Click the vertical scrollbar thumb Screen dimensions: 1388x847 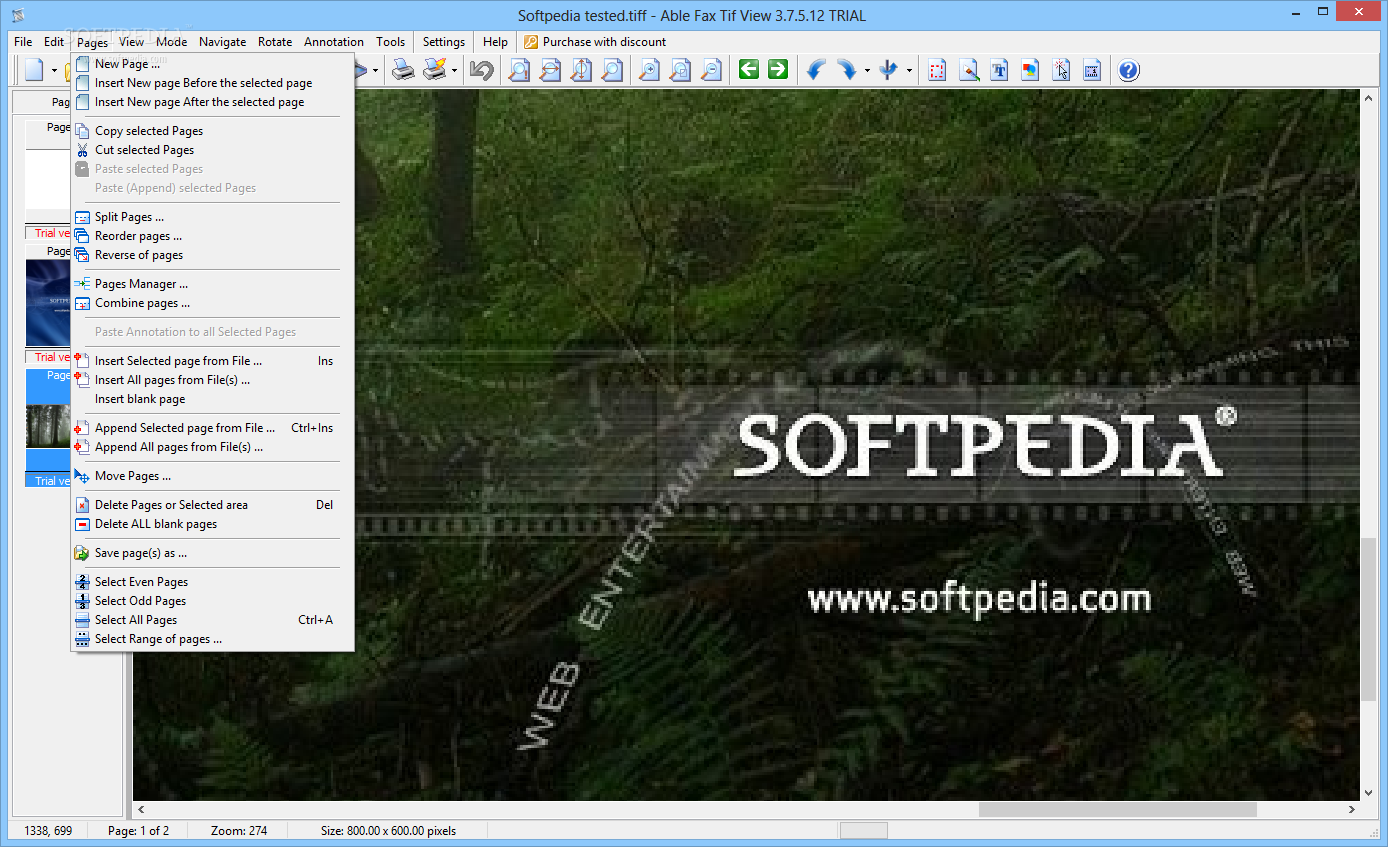point(1368,619)
